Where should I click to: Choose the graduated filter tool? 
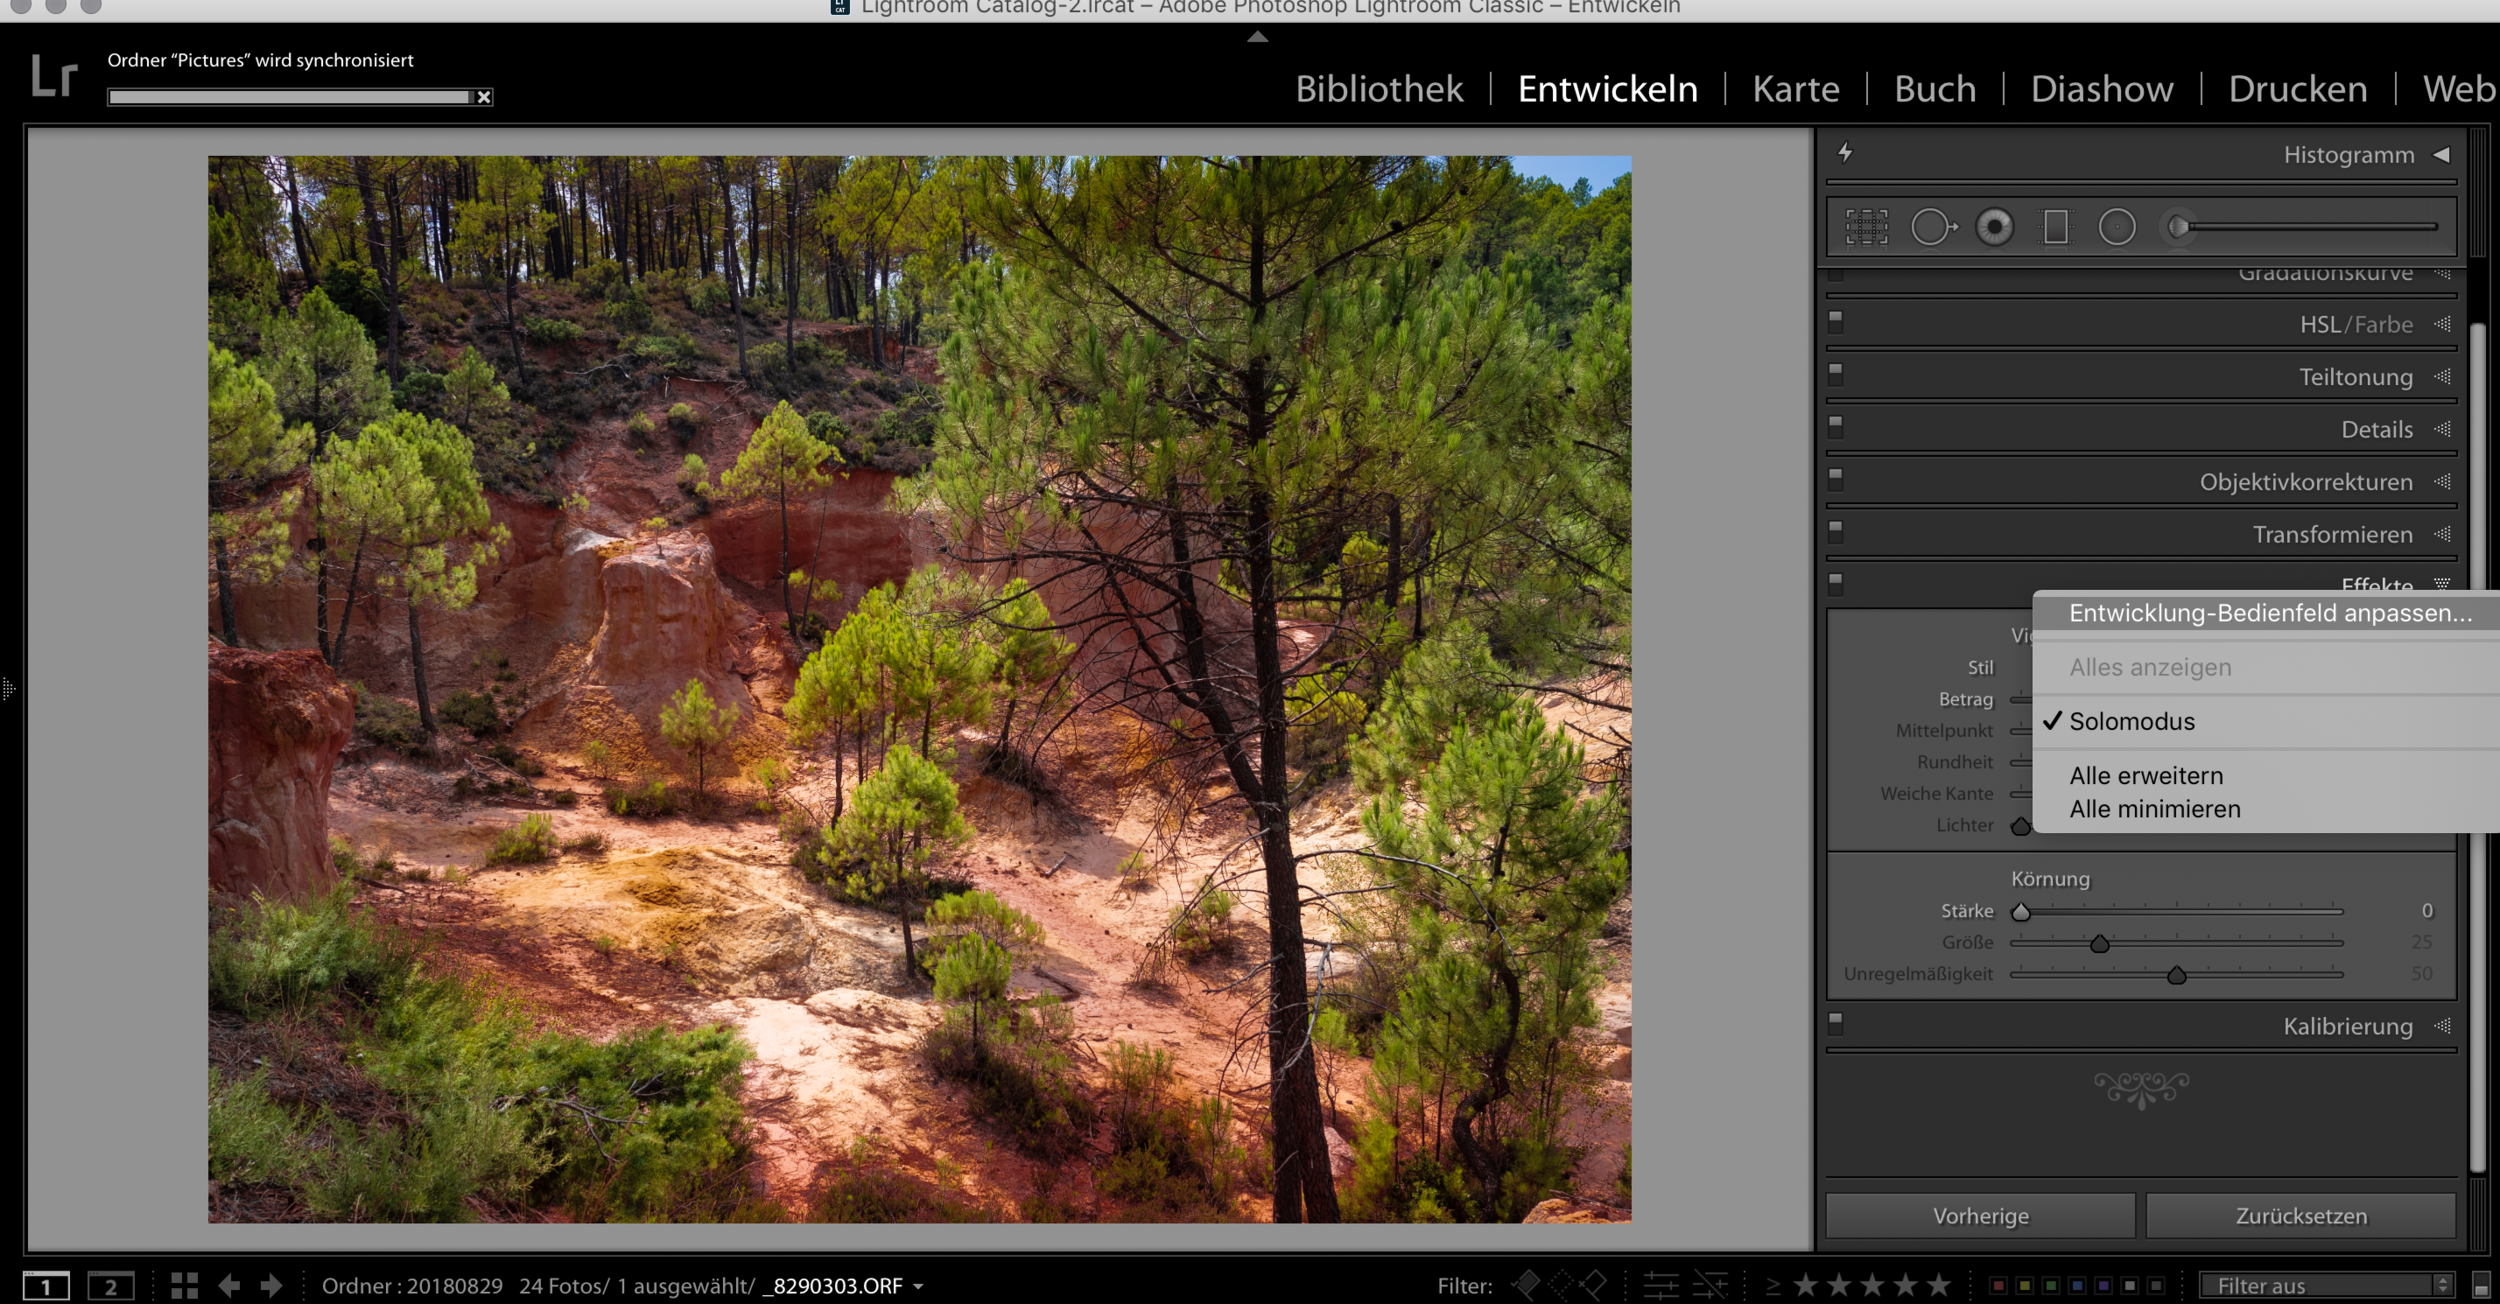pos(2056,227)
